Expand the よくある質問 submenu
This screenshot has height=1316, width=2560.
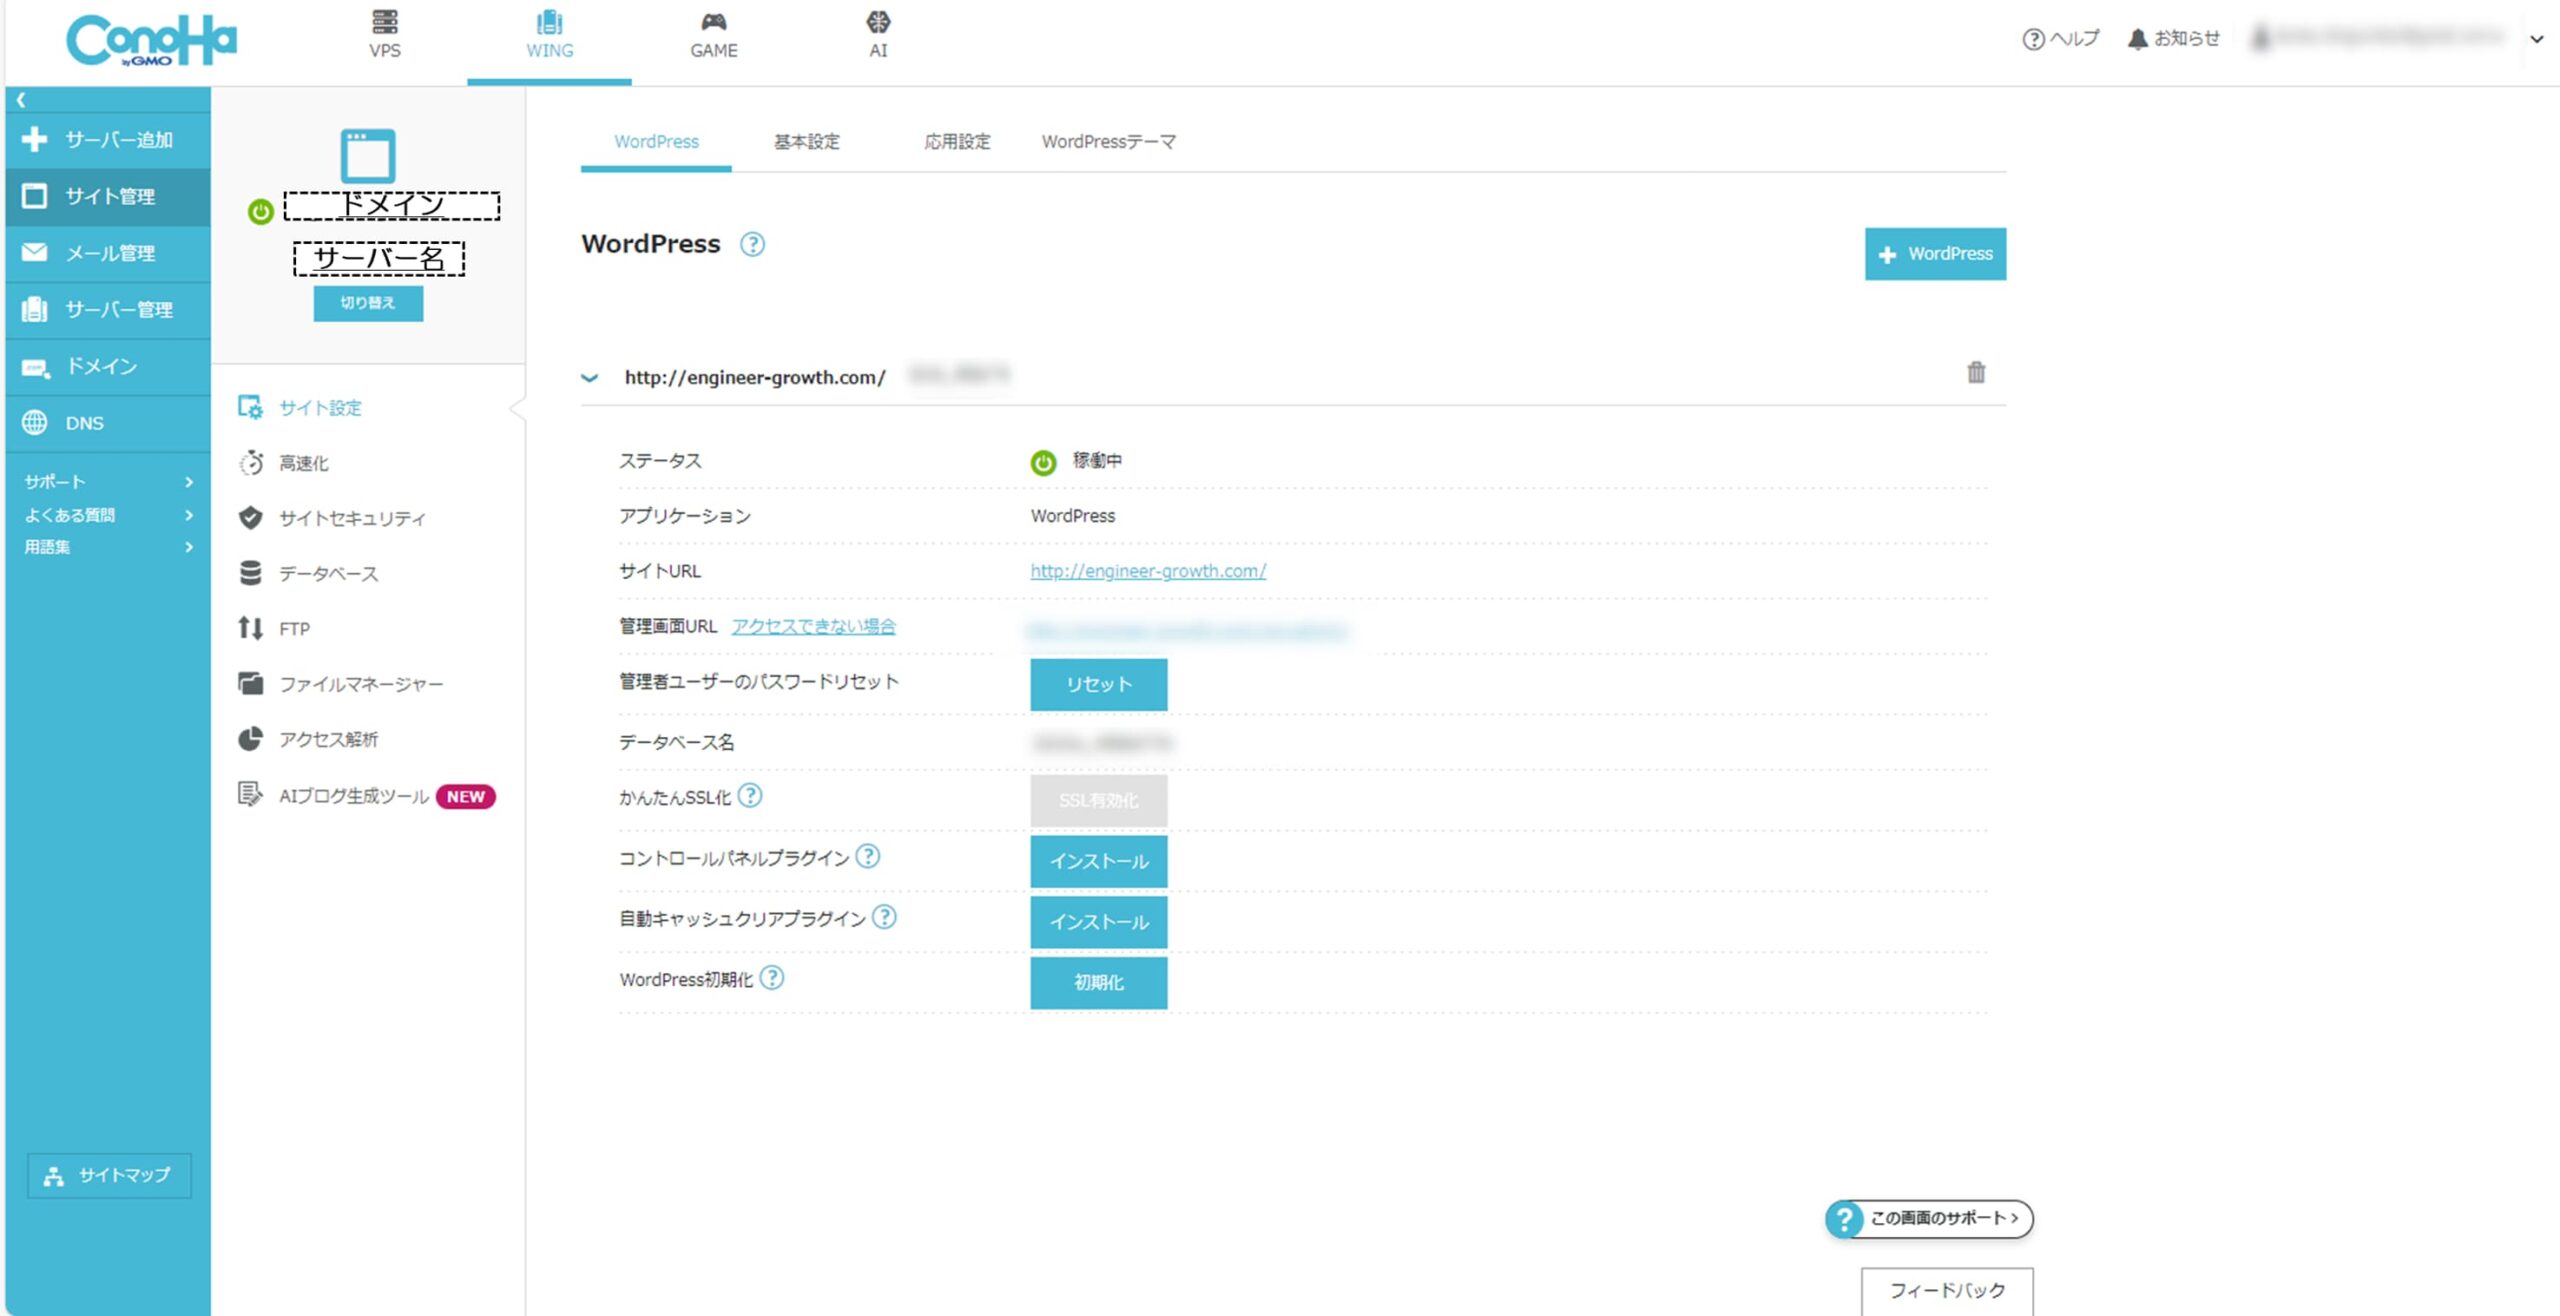[108, 515]
